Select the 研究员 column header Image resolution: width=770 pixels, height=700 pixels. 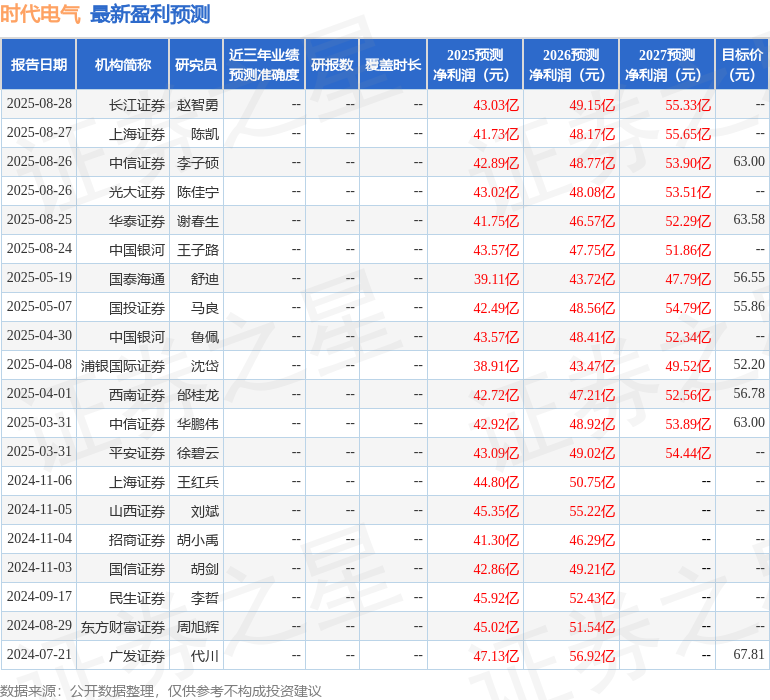tap(196, 64)
